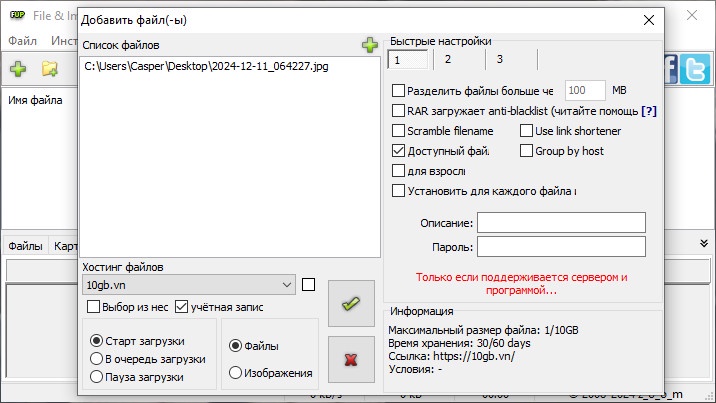Enable the Scramble filename checkbox

point(398,131)
